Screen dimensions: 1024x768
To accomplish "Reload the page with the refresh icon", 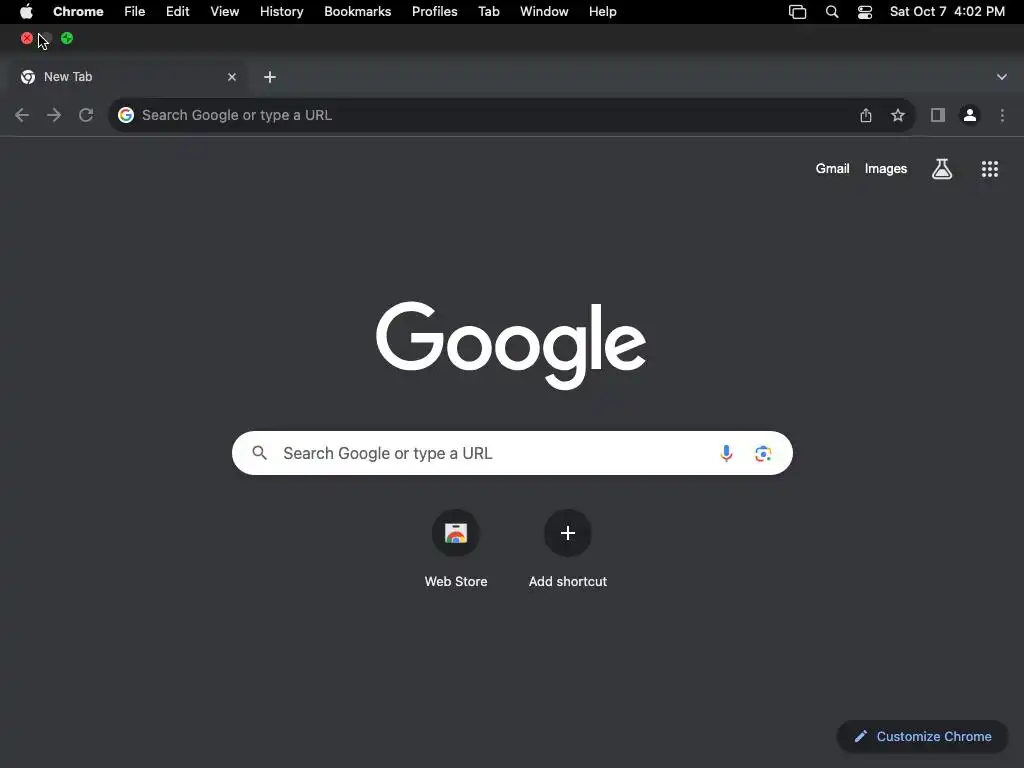I will [x=86, y=116].
